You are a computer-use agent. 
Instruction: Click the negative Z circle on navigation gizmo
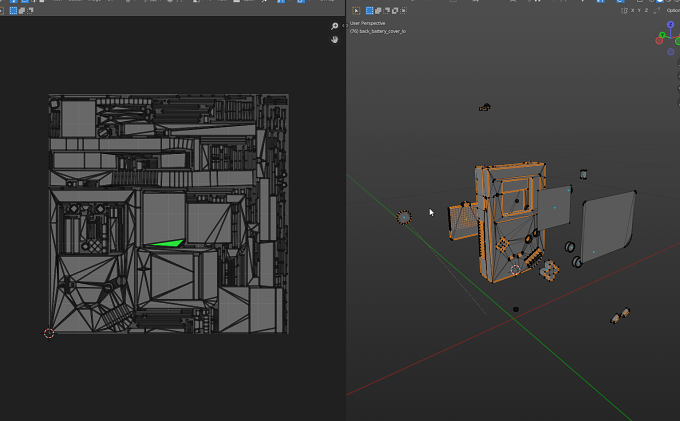pos(670,52)
